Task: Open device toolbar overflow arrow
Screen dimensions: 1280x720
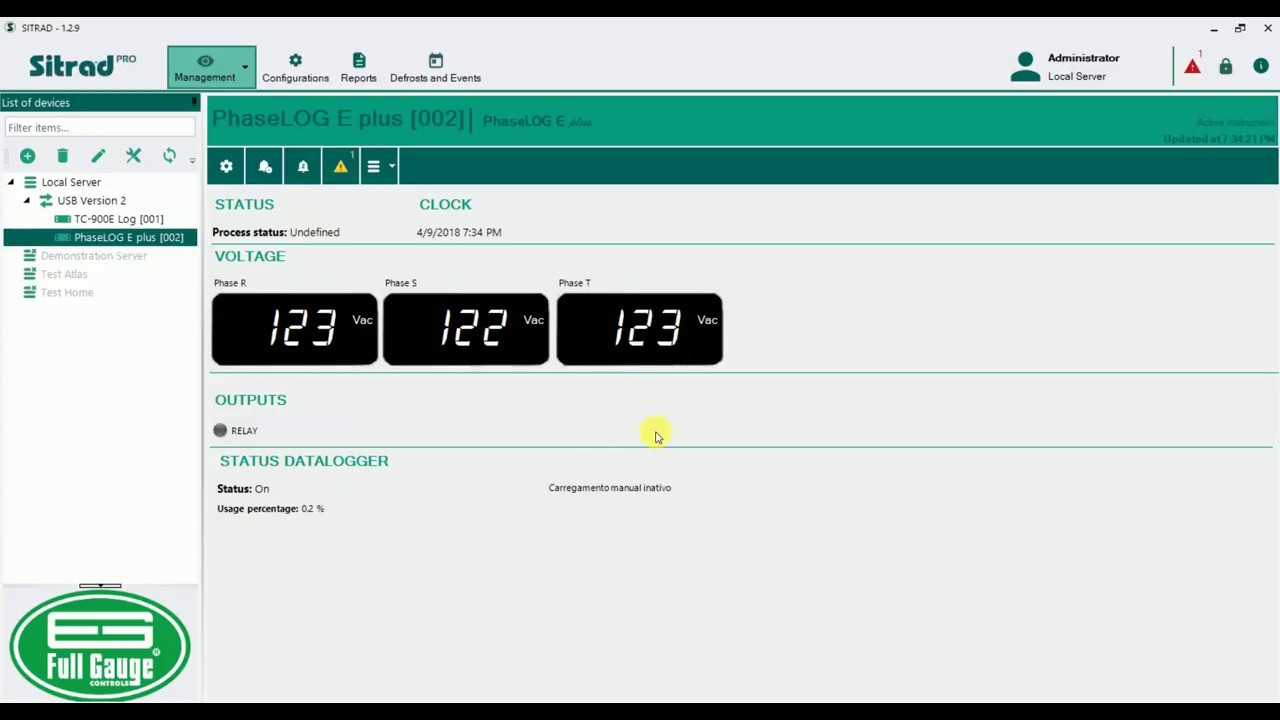Action: point(192,160)
